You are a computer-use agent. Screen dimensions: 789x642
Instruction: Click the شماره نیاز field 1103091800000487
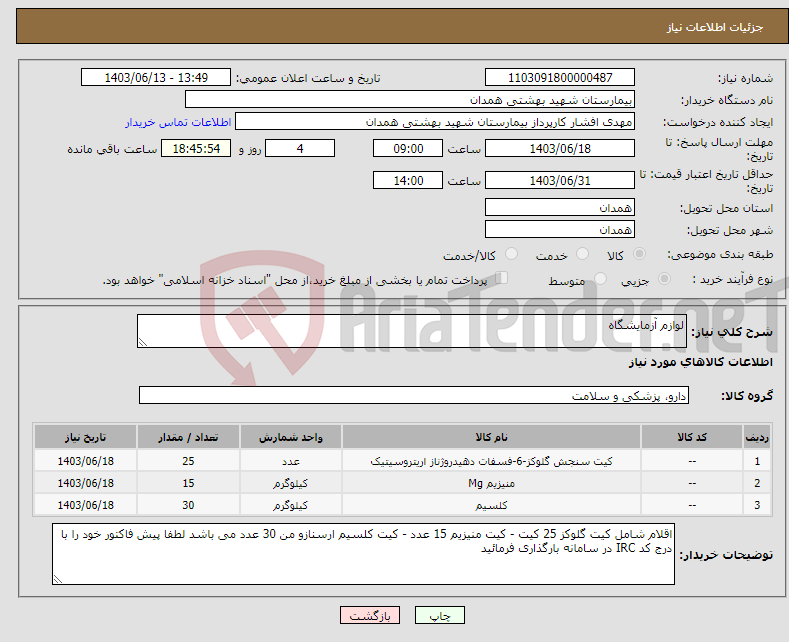560,77
